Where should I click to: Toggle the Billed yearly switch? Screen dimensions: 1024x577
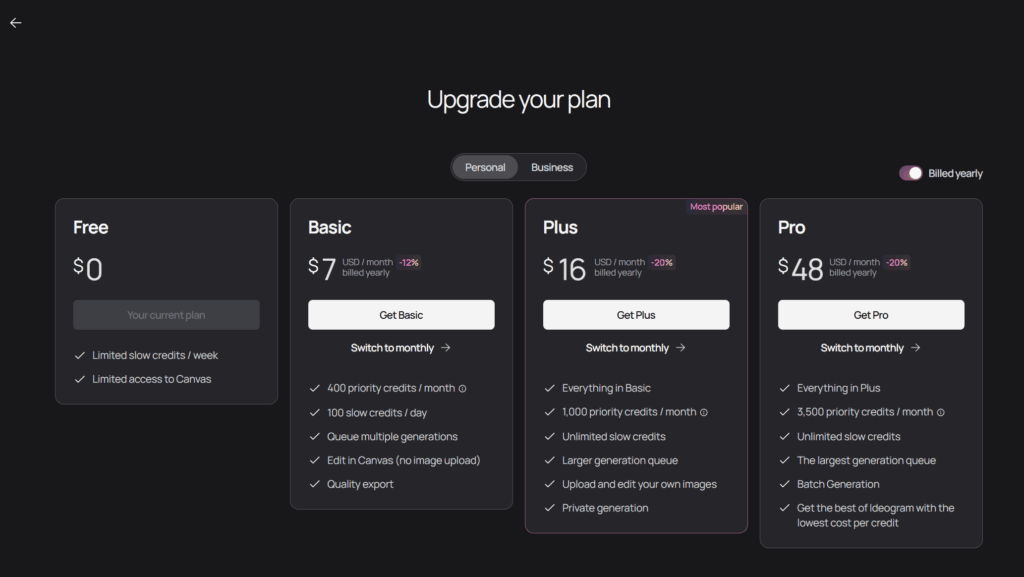coord(910,172)
